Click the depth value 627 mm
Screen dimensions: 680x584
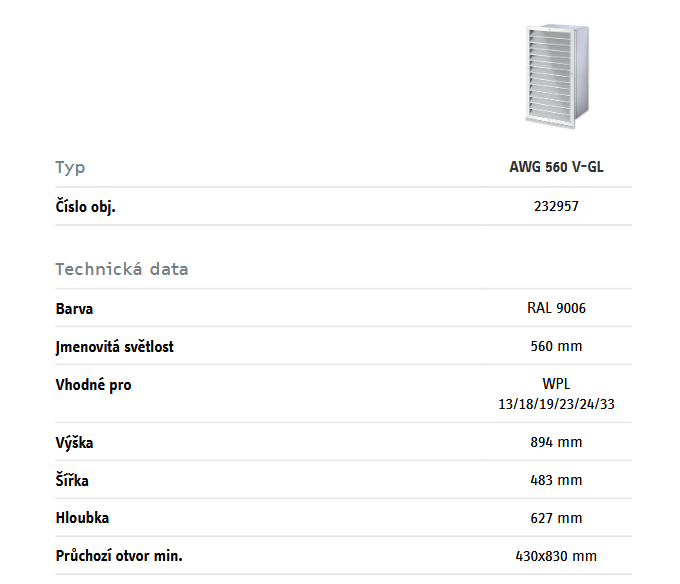pos(556,518)
